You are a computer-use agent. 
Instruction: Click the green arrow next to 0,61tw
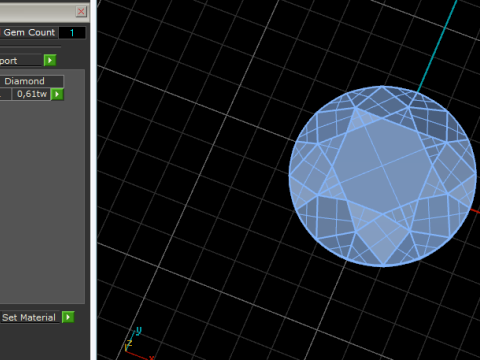click(57, 94)
